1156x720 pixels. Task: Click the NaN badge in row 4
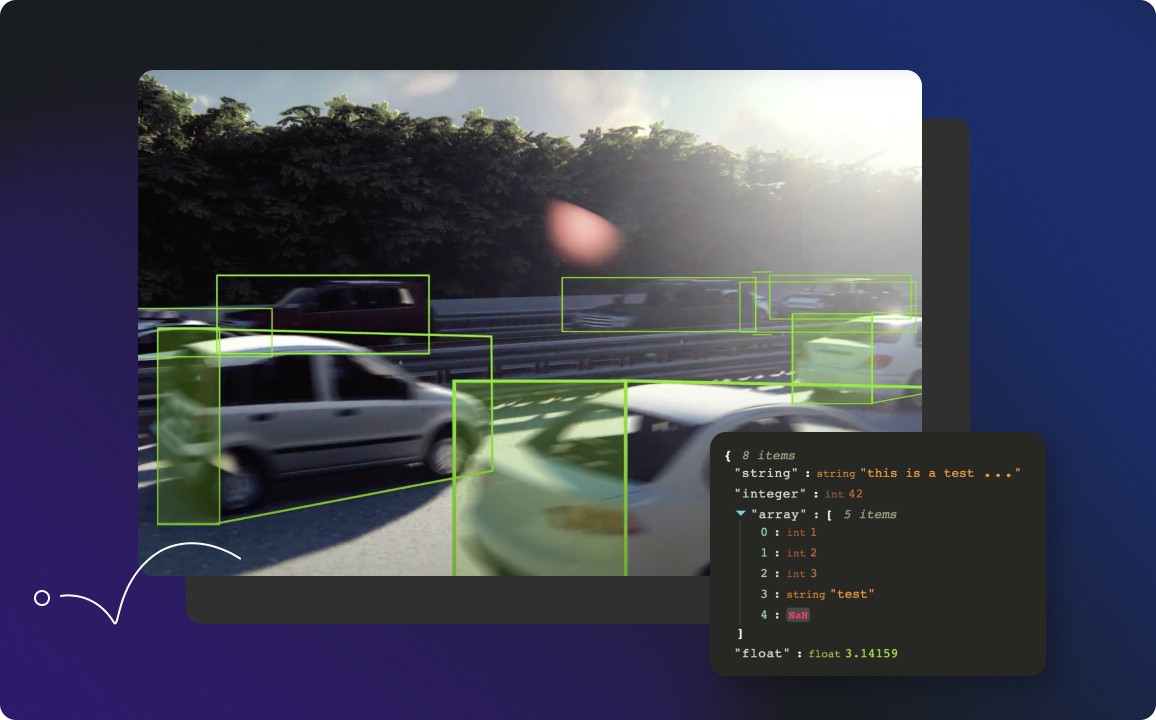tap(798, 615)
